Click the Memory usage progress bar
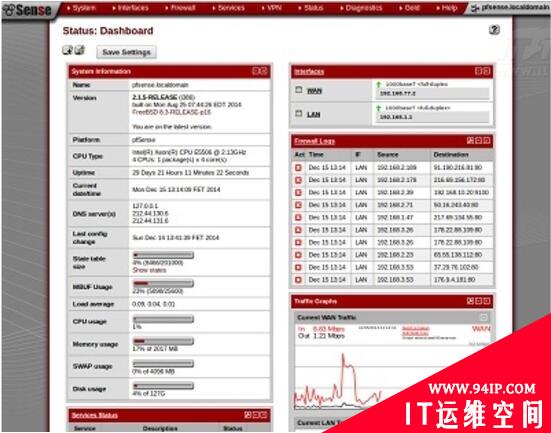Screen dimensions: 551x433 click(x=163, y=341)
